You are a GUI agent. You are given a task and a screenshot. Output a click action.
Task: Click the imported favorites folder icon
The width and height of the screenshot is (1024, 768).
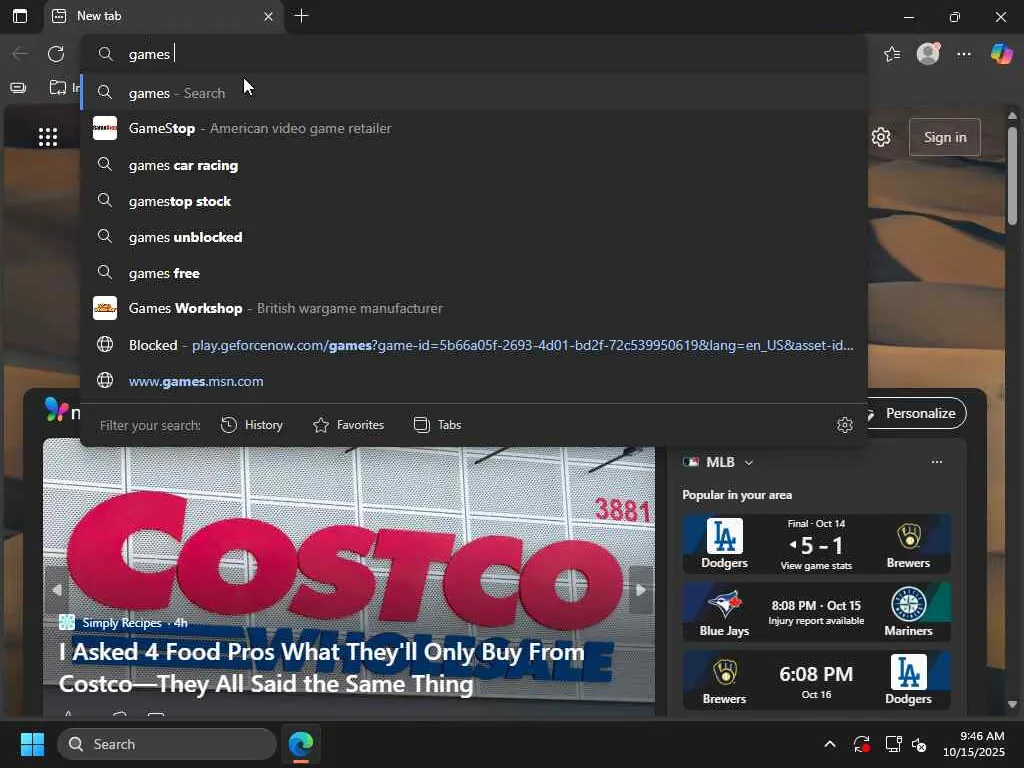[x=58, y=88]
